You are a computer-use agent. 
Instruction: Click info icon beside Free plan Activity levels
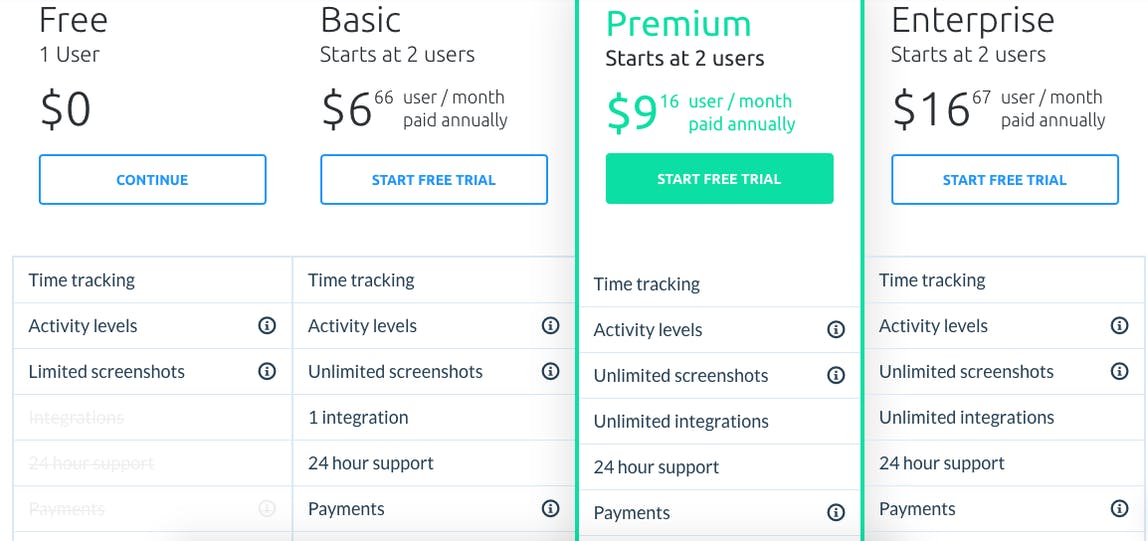[x=267, y=326]
